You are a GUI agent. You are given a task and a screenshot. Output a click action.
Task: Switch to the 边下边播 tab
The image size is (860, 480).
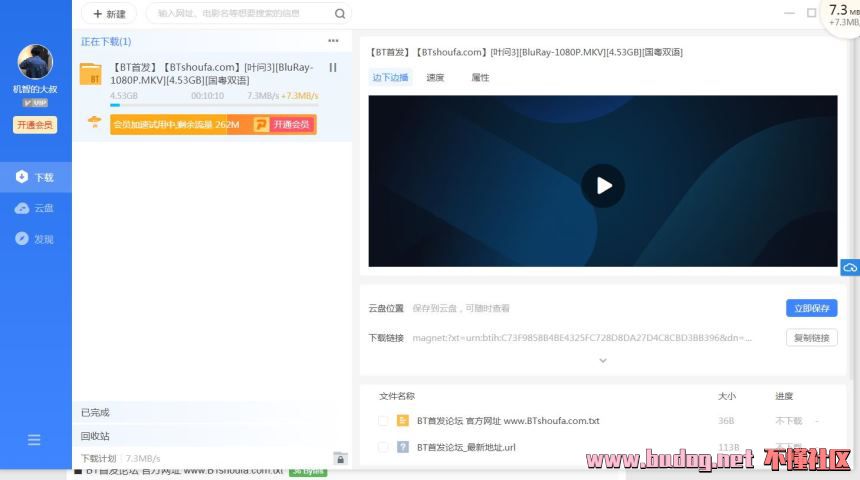pyautogui.click(x=390, y=77)
